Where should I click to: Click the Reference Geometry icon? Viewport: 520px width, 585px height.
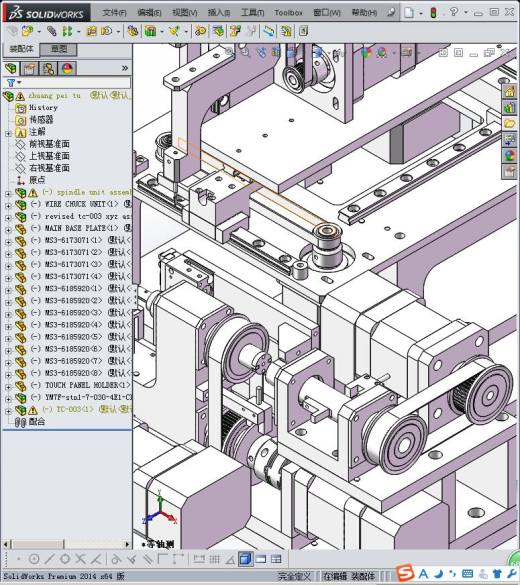tap(174, 31)
